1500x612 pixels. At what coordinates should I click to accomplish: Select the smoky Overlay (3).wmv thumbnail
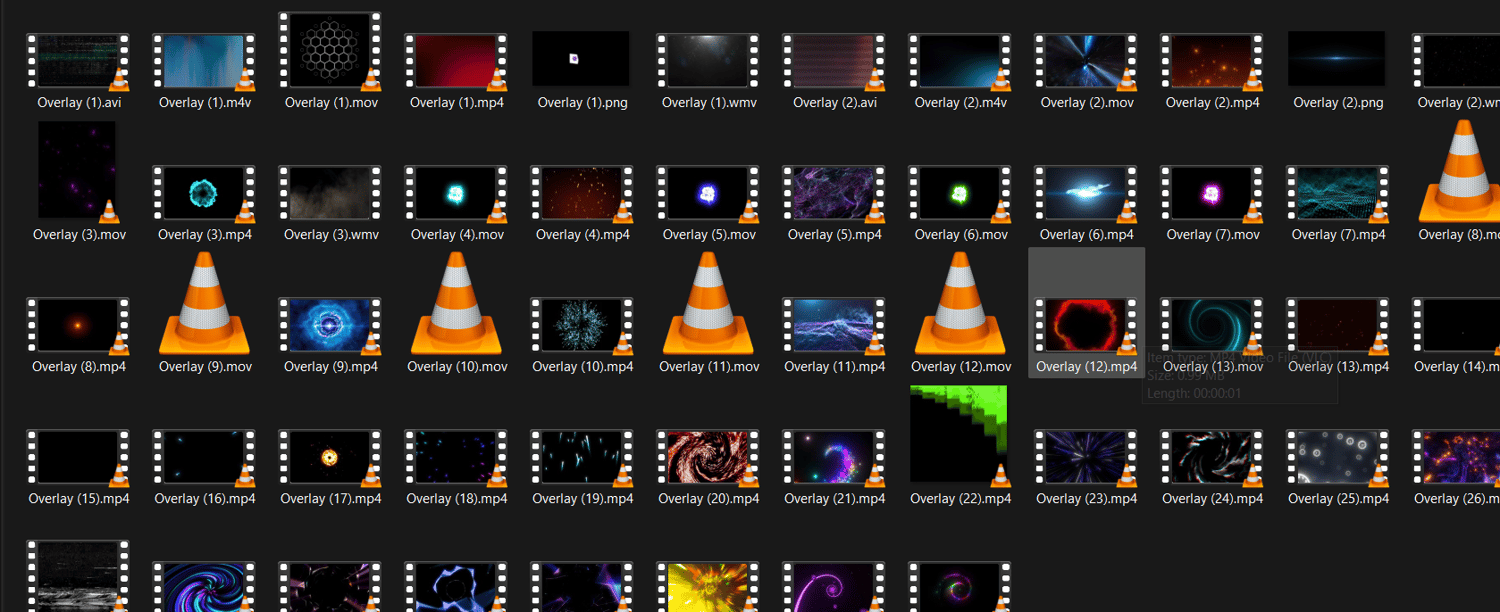click(330, 194)
